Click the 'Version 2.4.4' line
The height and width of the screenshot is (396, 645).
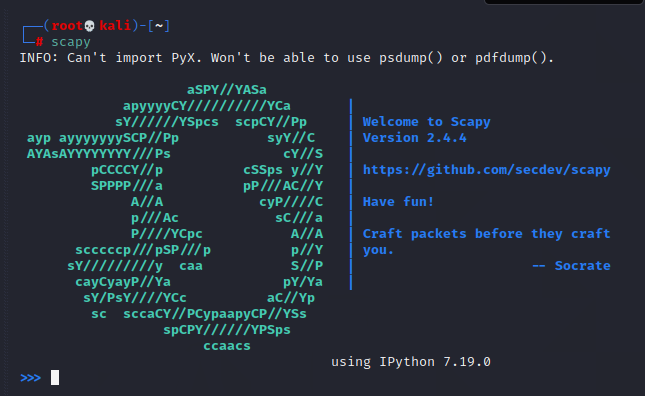414,138
